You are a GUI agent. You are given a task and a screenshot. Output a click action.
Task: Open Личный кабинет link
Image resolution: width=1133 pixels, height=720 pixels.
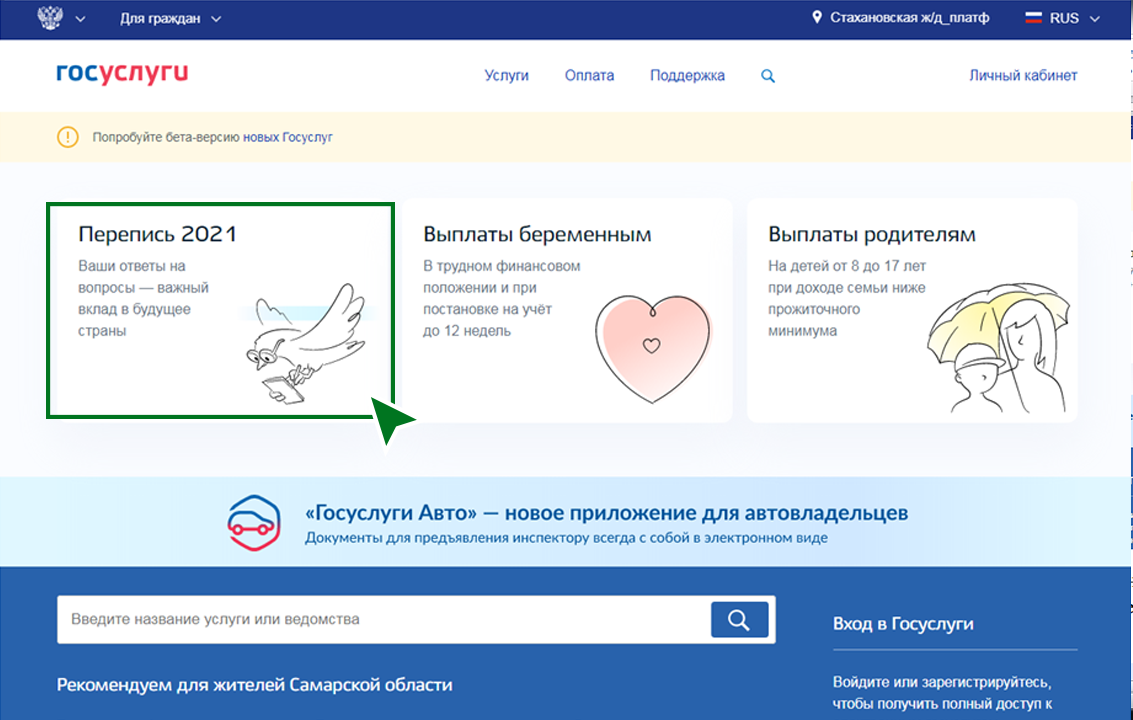coord(1023,75)
